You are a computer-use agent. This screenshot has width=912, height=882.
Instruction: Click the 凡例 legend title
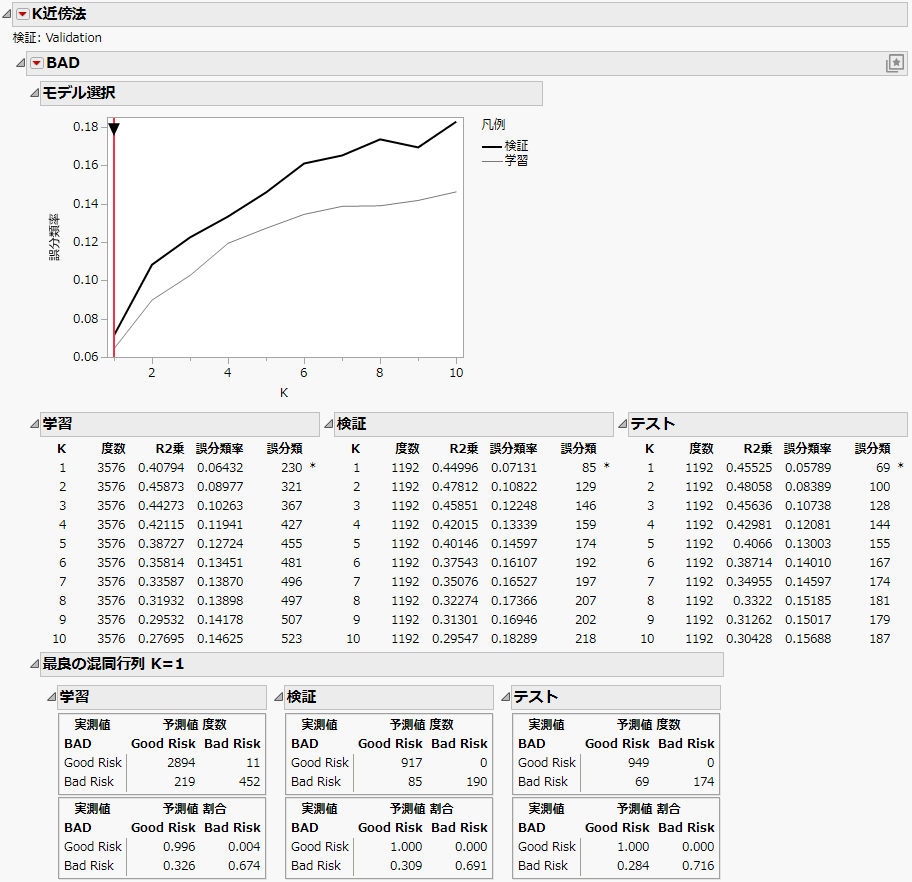pos(493,126)
